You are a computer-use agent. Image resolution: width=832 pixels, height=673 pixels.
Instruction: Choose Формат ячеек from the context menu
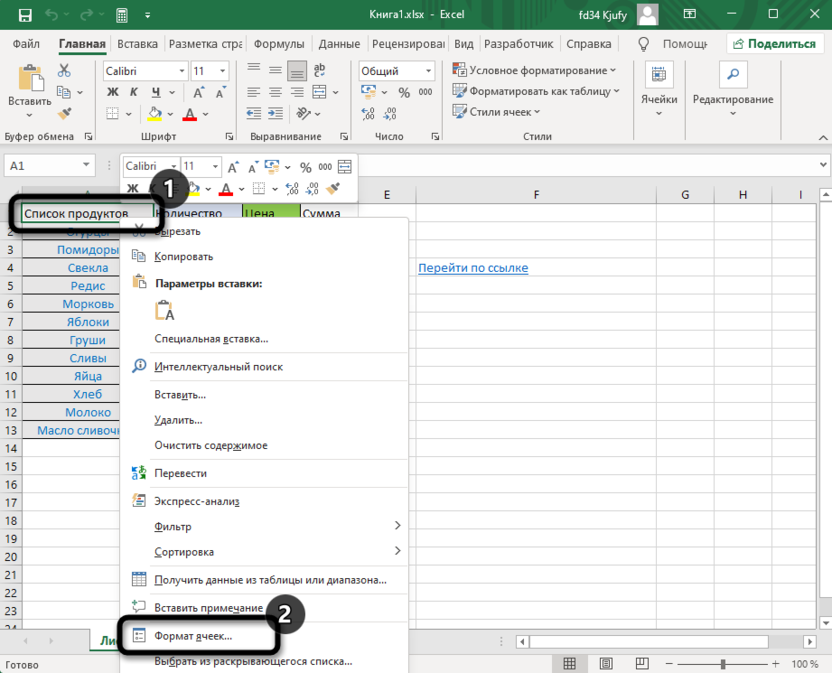pyautogui.click(x=193, y=635)
